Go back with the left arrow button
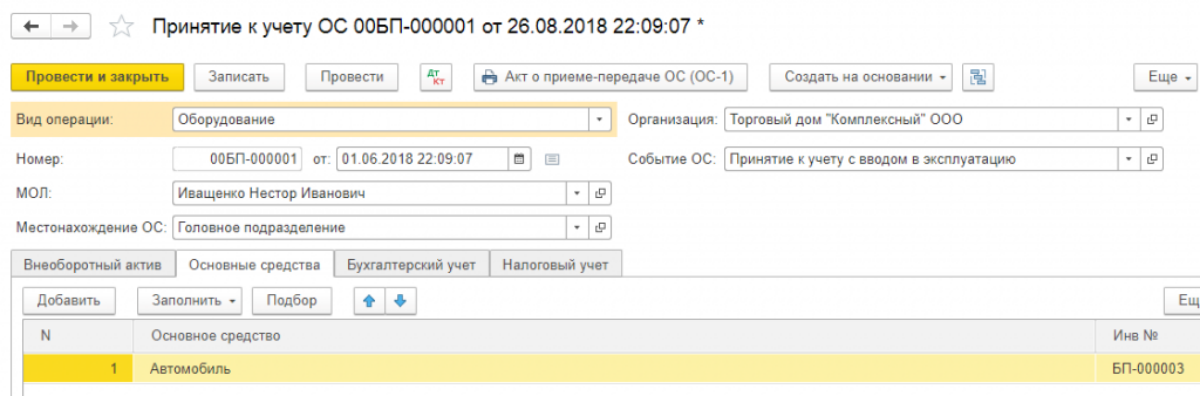Screen dimensions: 1200x396 click(30, 27)
